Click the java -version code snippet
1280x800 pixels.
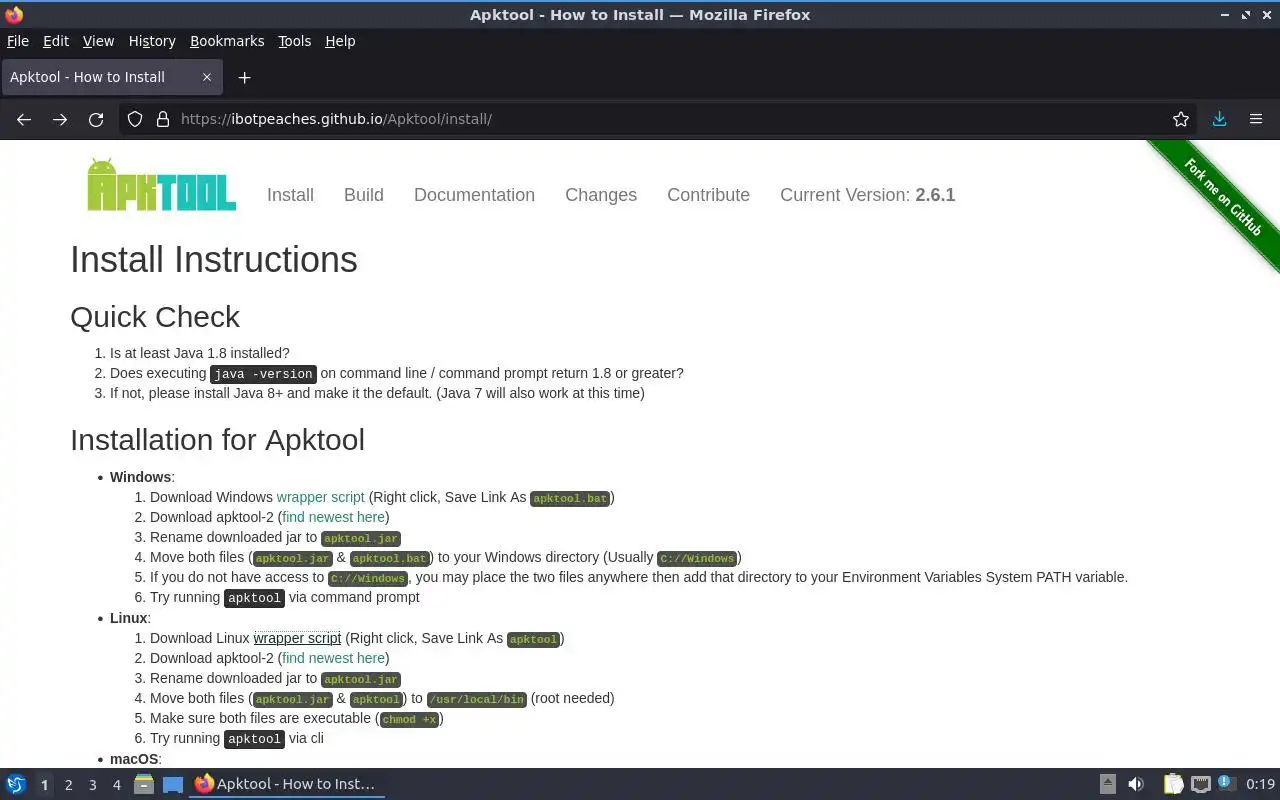(x=264, y=374)
